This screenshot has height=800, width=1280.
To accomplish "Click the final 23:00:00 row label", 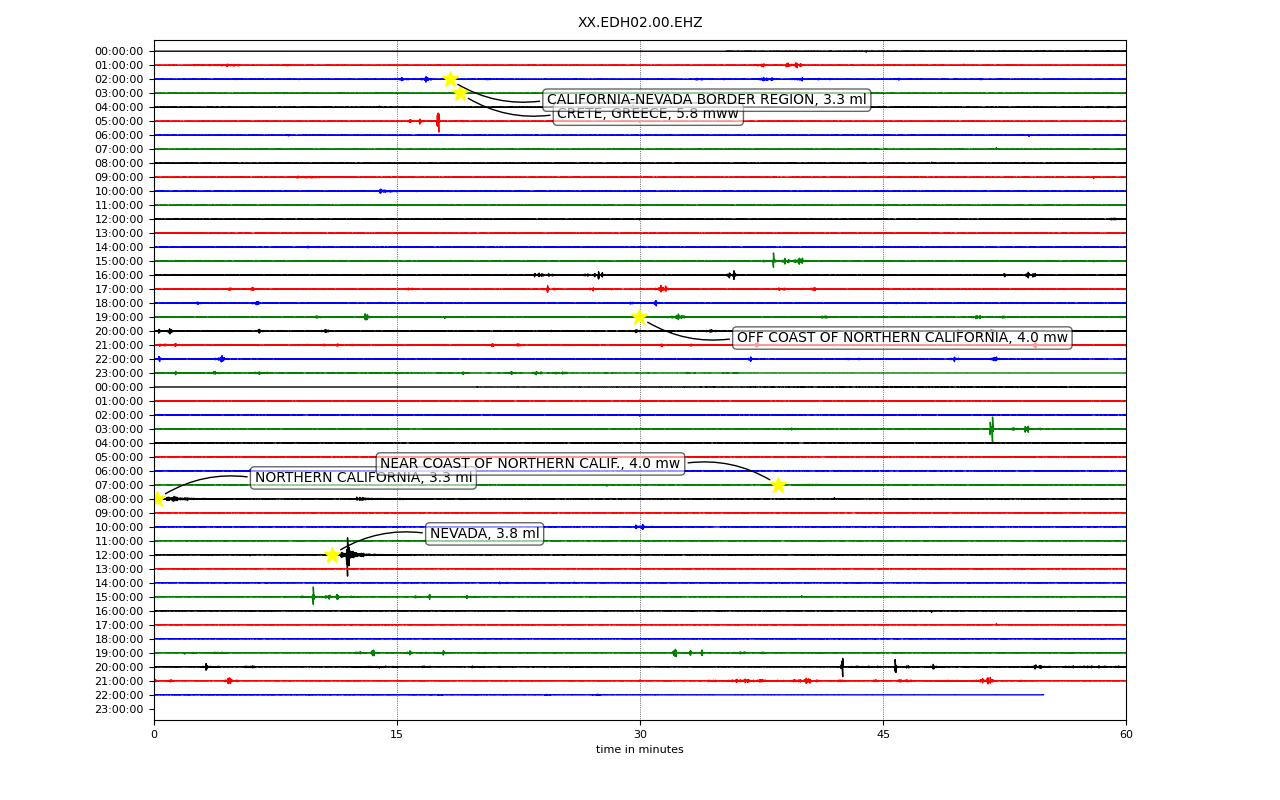I will coord(119,709).
